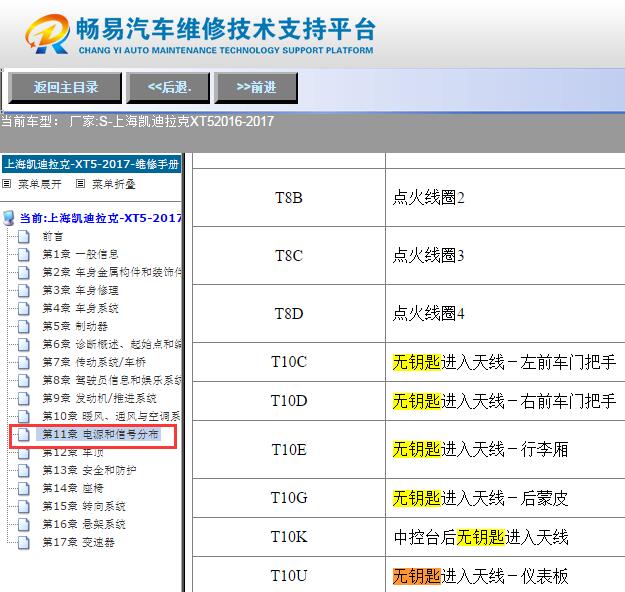Open 第15章 转向系统
The height and width of the screenshot is (592, 625).
click(x=84, y=506)
